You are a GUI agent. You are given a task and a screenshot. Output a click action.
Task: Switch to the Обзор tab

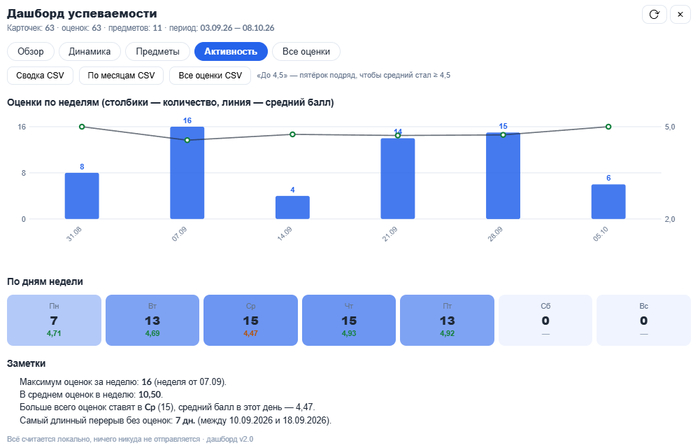[x=31, y=51]
